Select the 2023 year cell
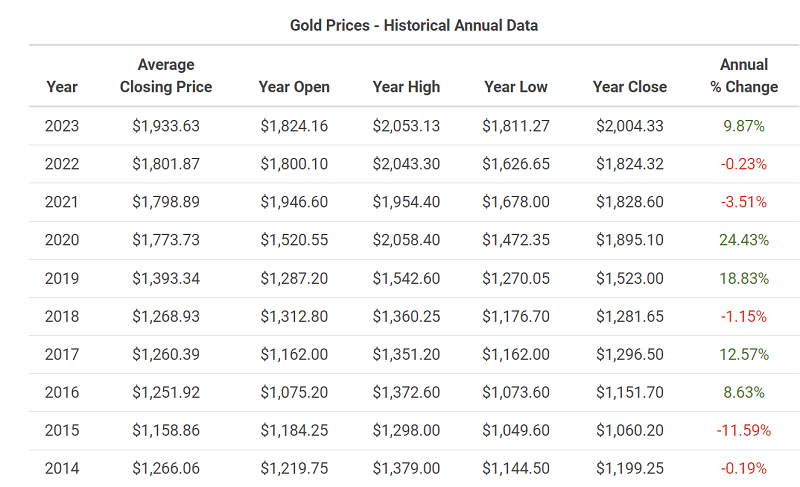The image size is (800, 487). pos(62,126)
